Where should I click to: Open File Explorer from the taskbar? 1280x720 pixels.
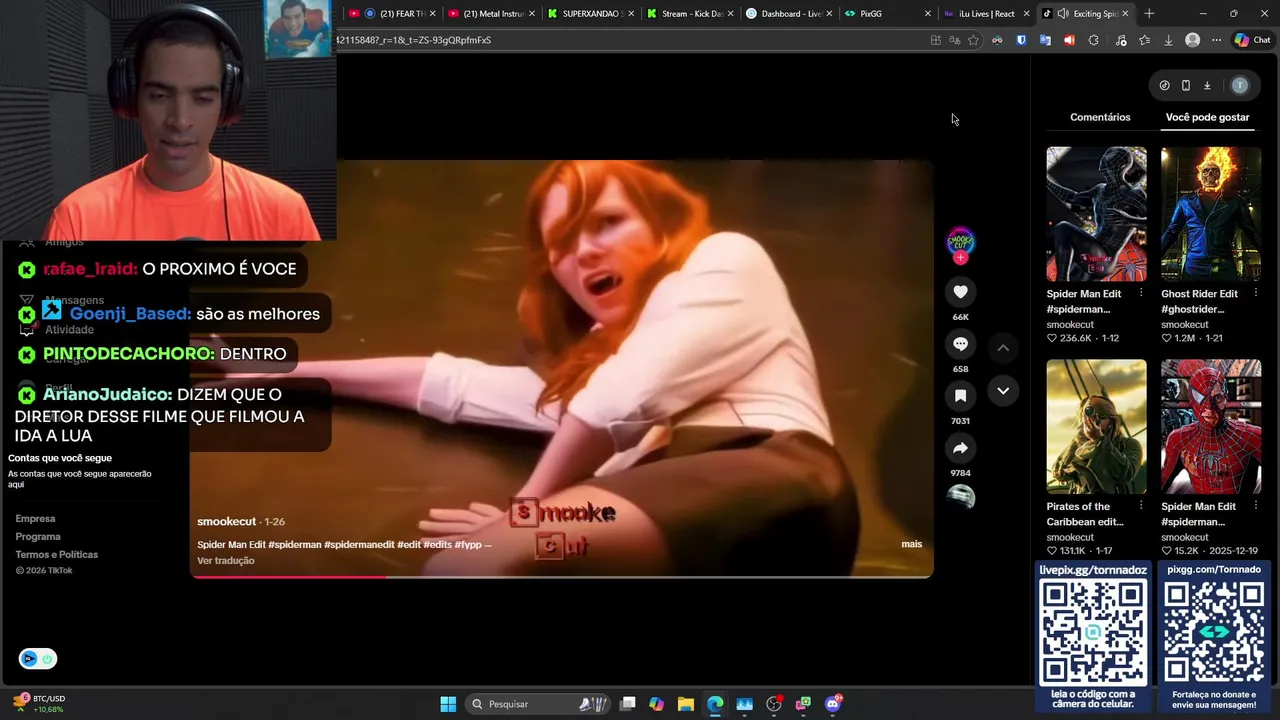(685, 704)
